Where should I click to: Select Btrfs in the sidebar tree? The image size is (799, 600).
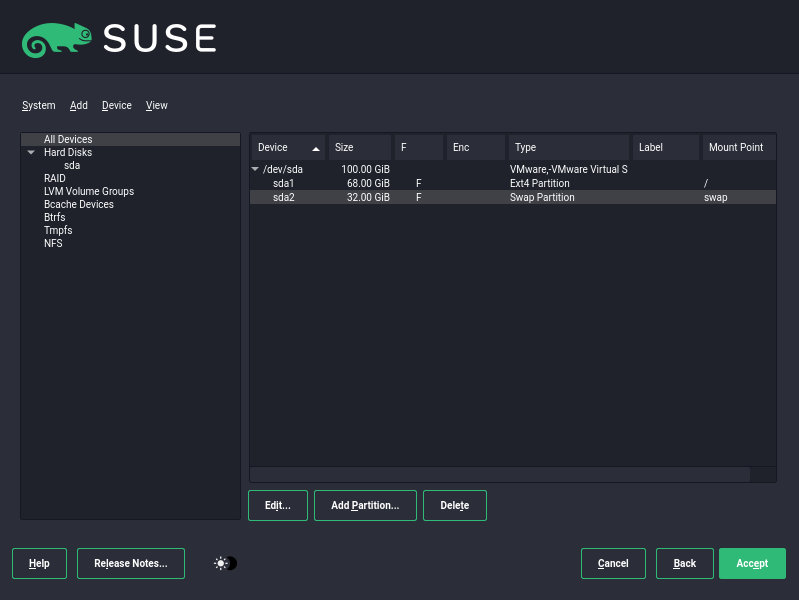click(x=55, y=217)
